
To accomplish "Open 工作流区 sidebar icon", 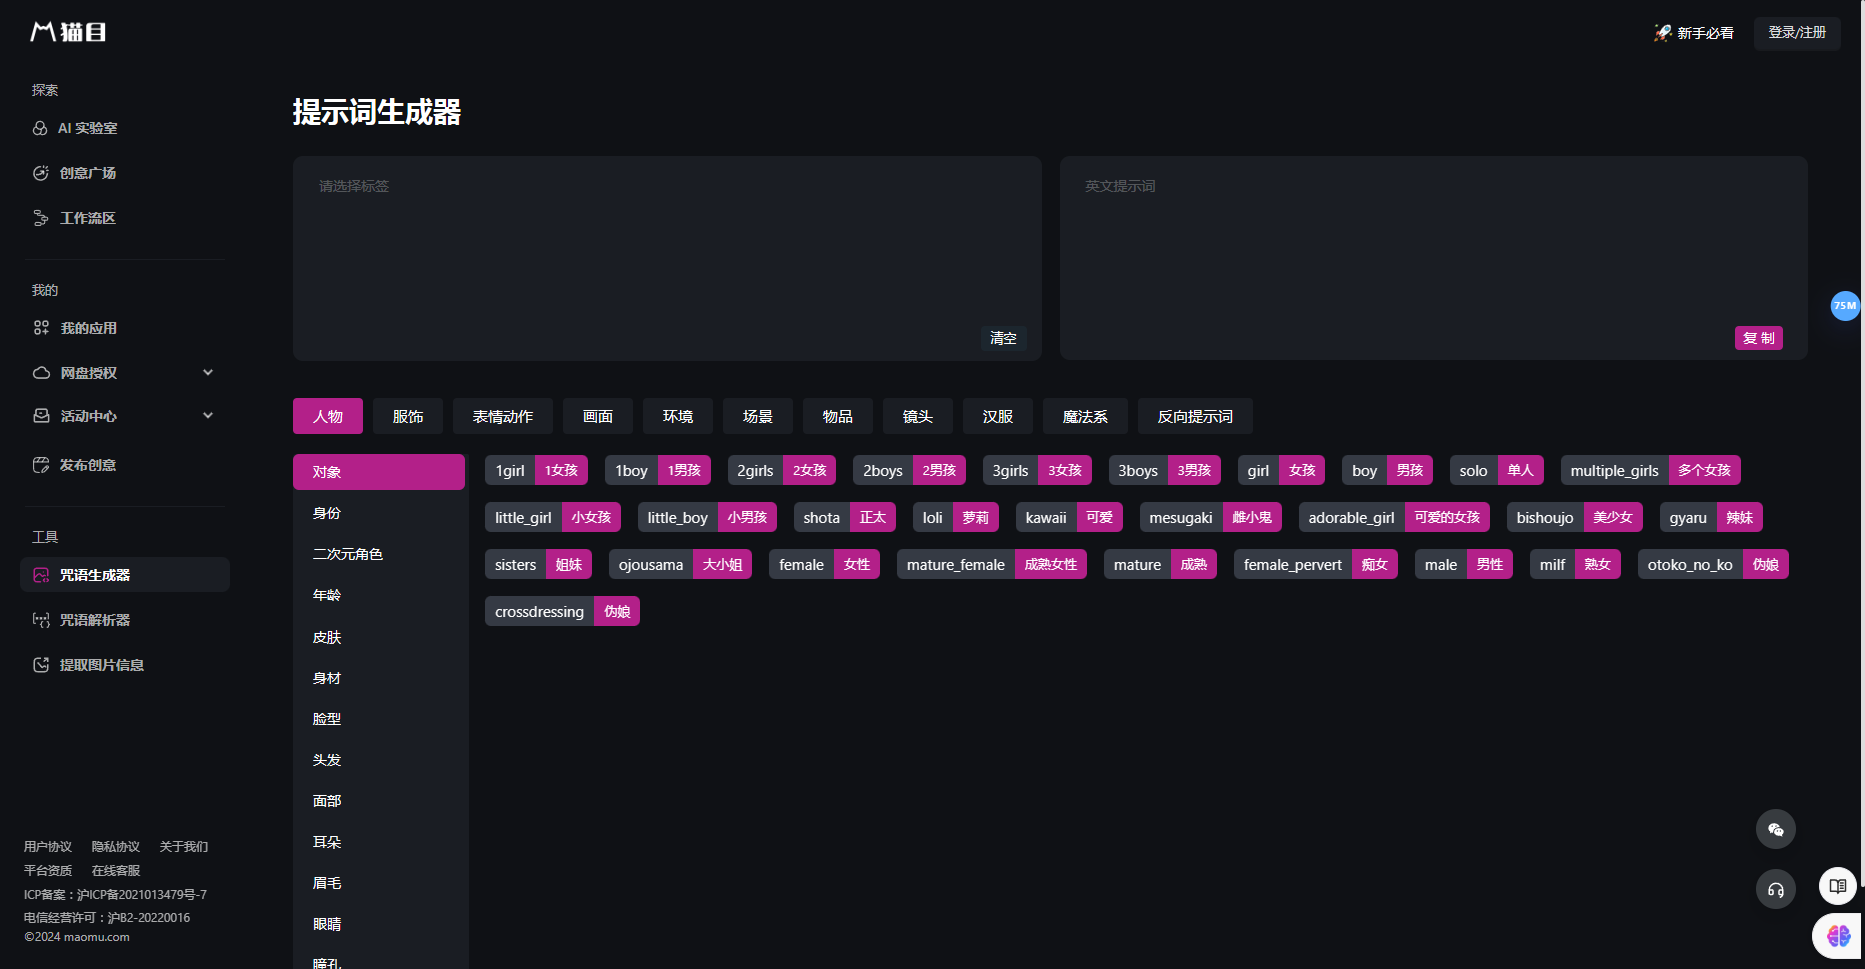I will pyautogui.click(x=41, y=218).
